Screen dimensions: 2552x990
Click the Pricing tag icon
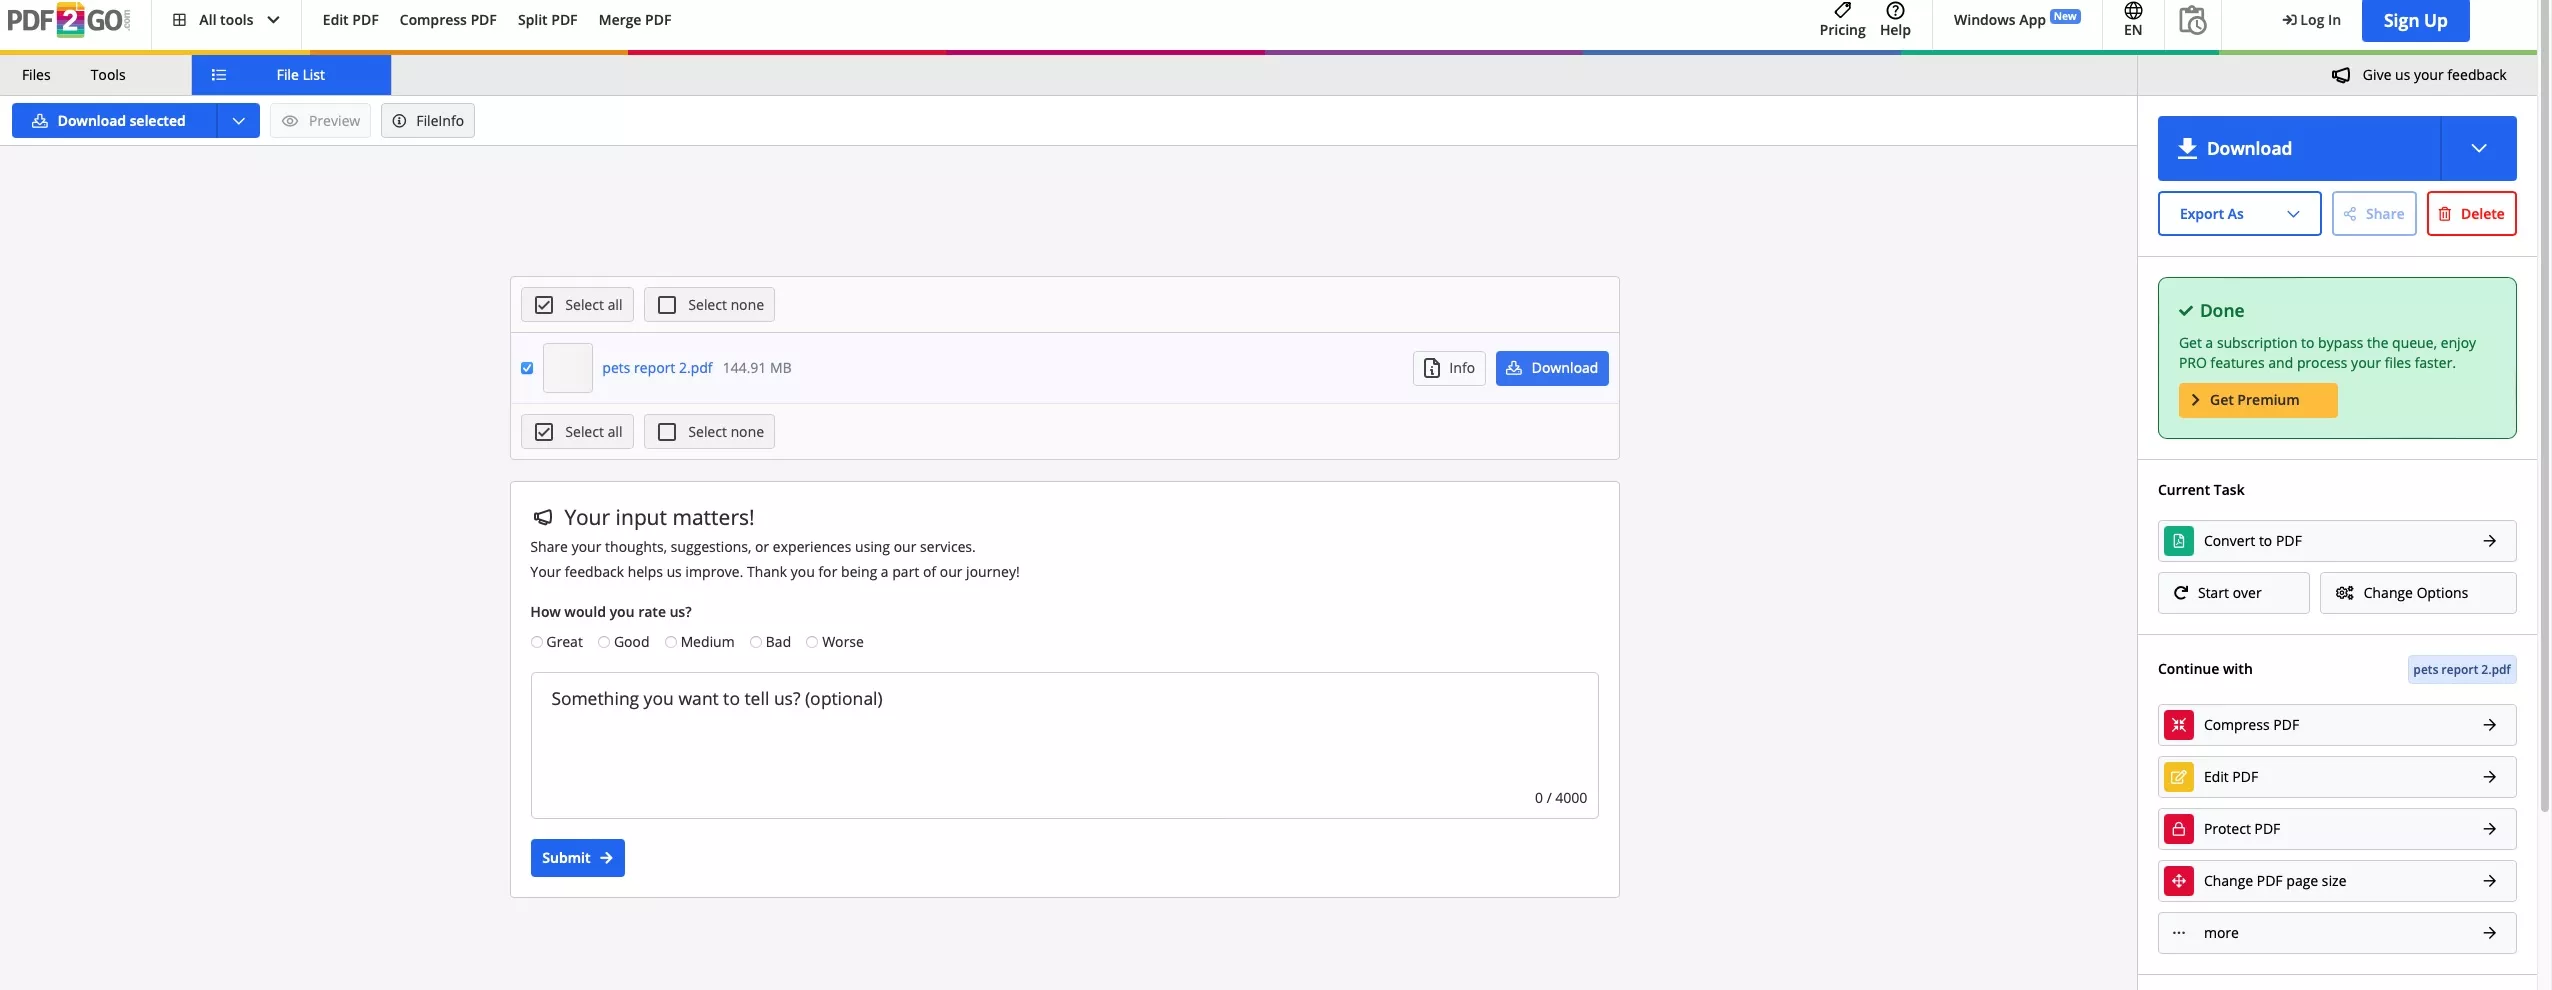pos(1842,11)
